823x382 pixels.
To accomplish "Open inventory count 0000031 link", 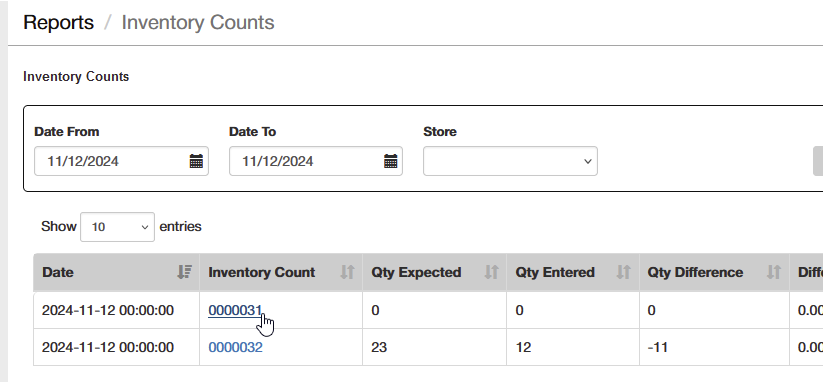I will click(x=235, y=311).
